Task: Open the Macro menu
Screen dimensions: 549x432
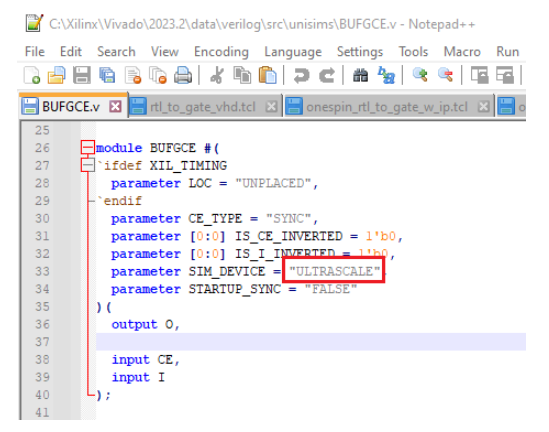Action: [462, 52]
